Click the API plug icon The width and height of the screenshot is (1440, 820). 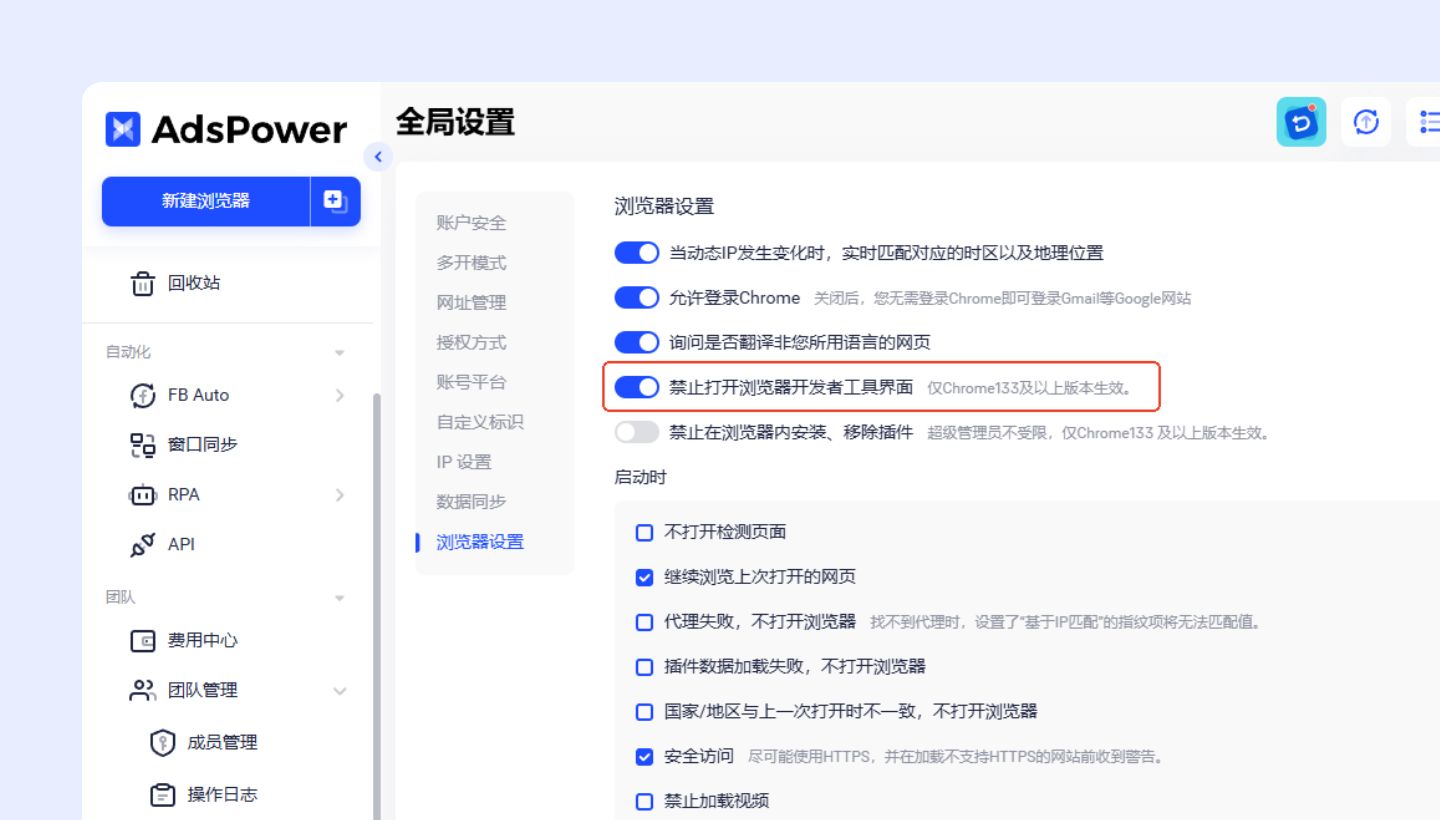(143, 544)
